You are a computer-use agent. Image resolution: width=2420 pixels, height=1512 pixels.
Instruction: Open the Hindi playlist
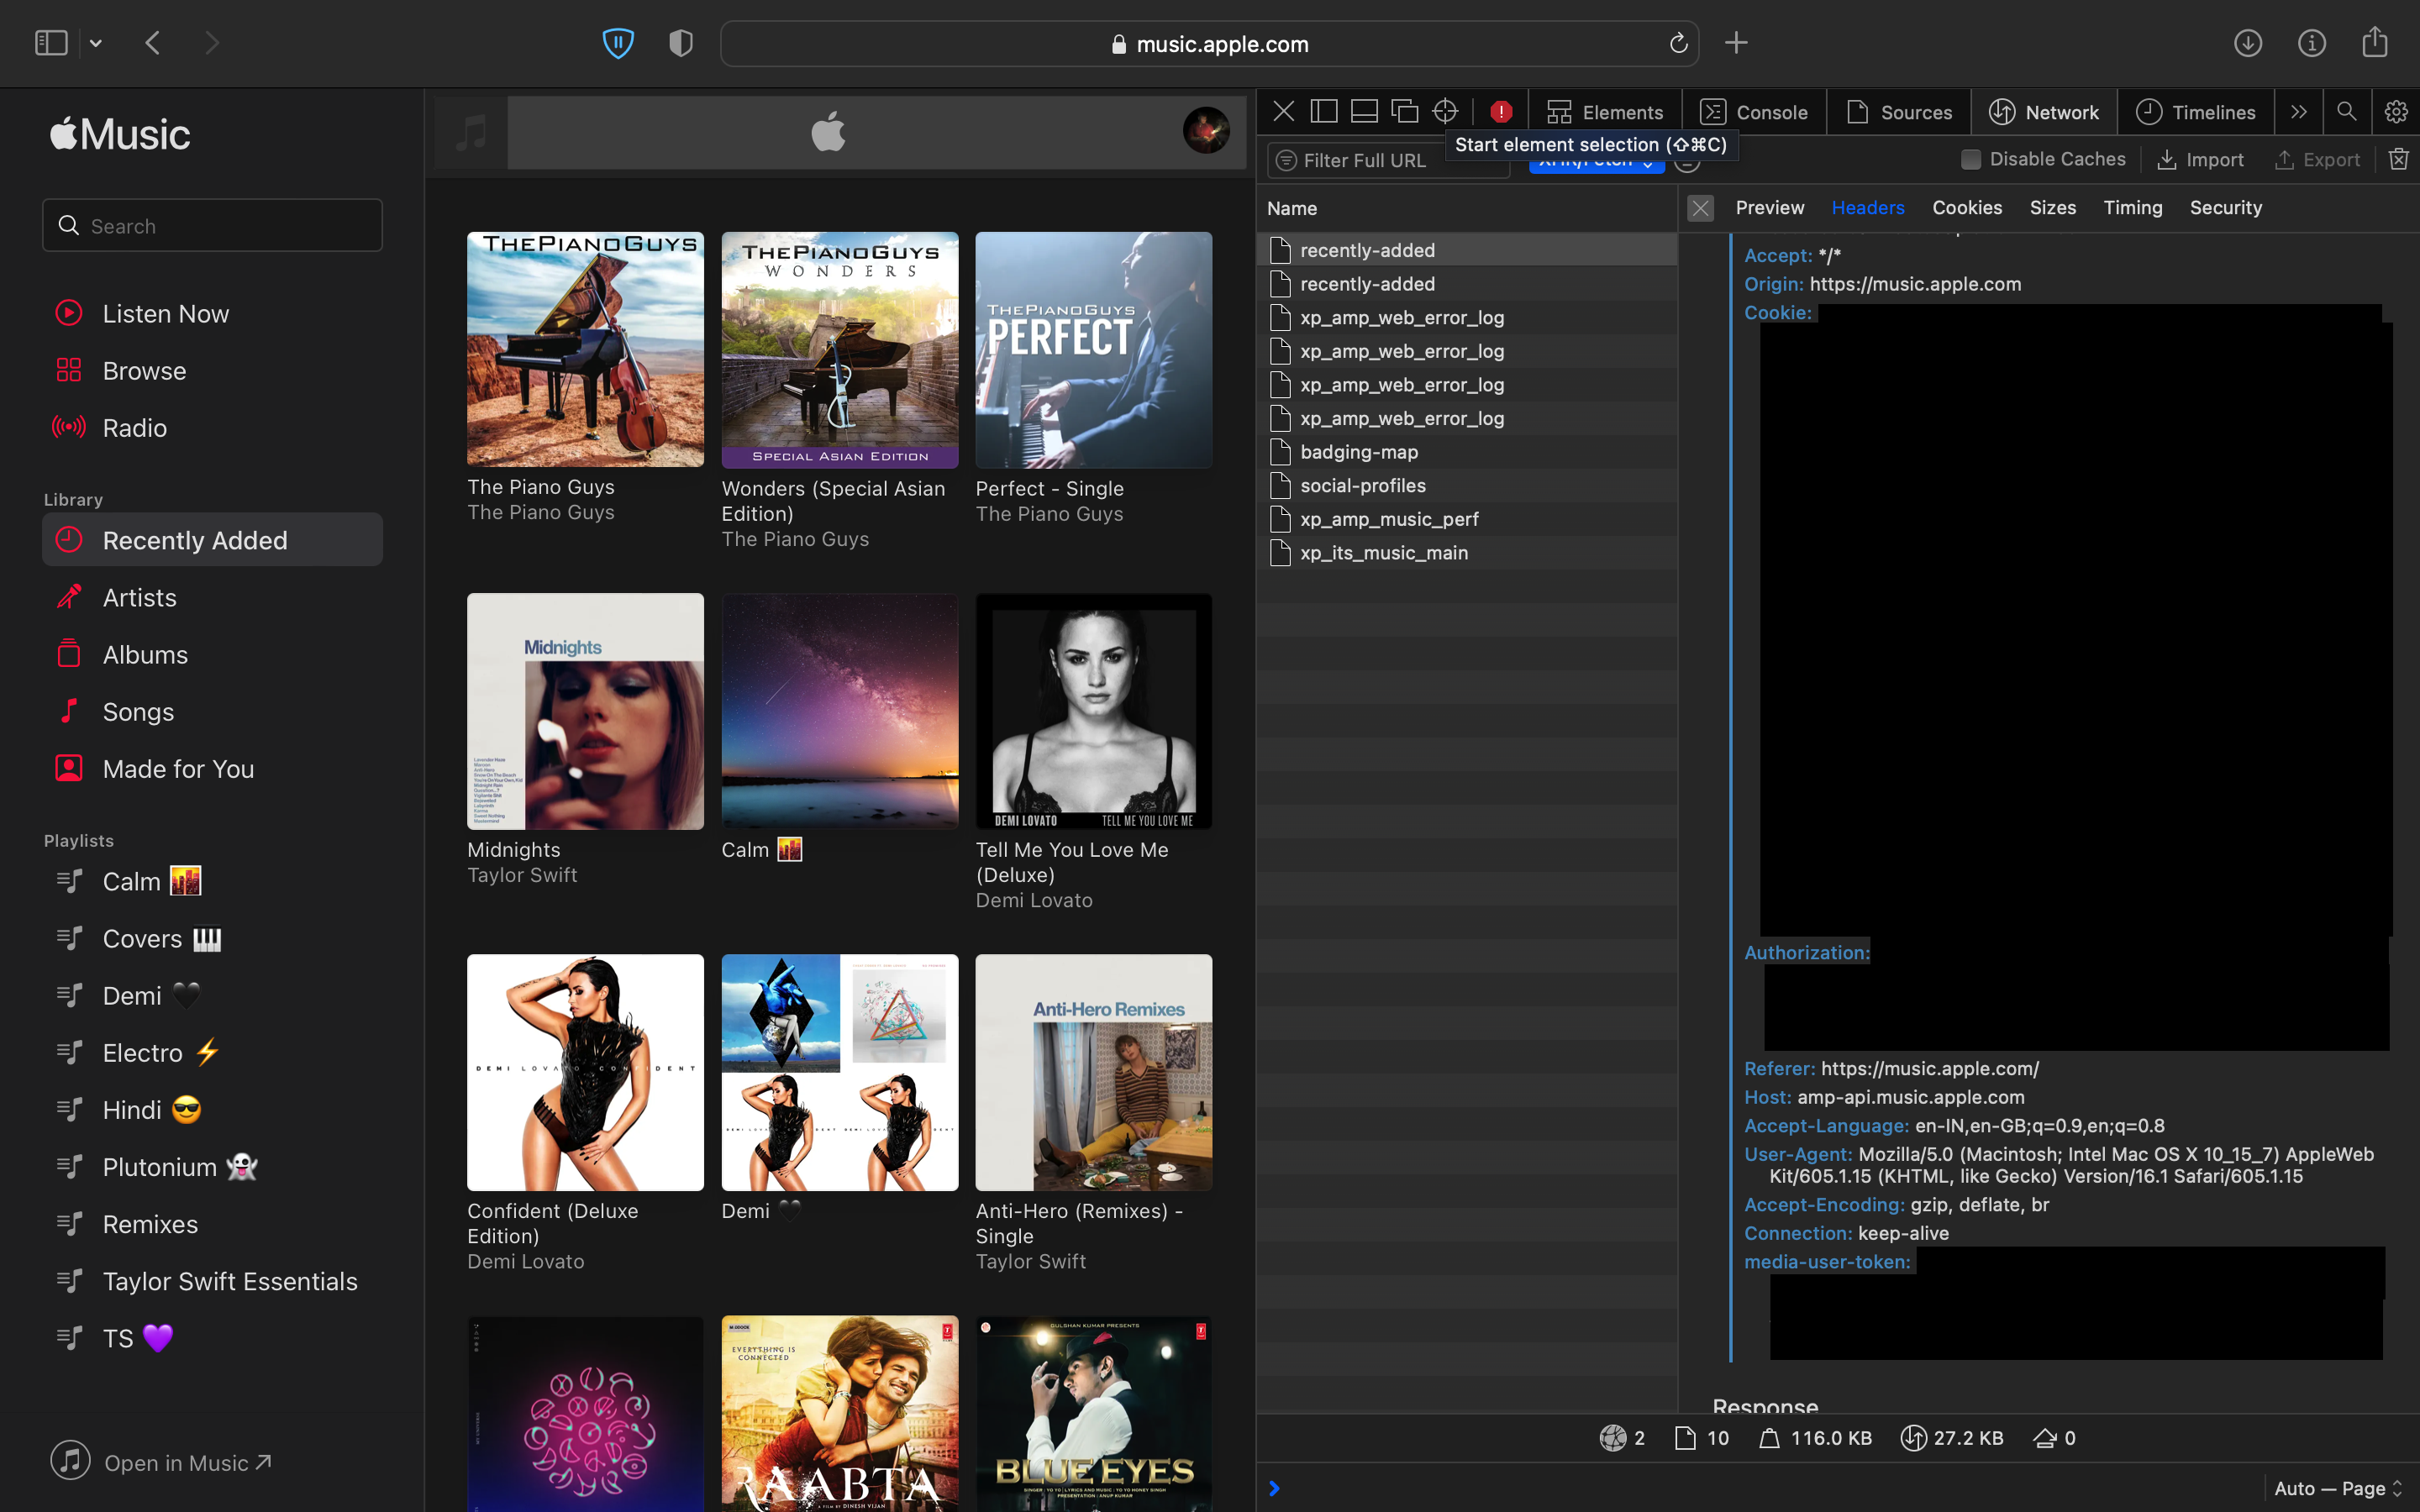151,1109
